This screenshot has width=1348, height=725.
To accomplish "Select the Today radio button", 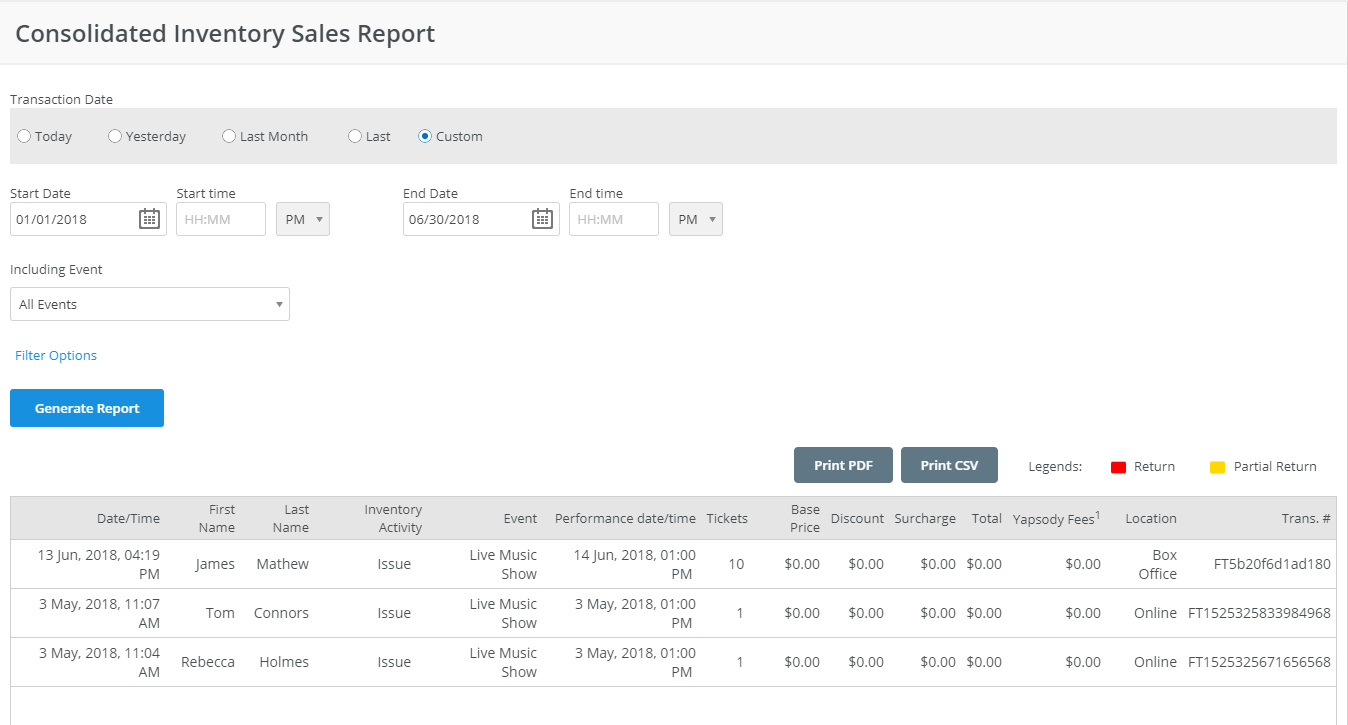I will (24, 136).
